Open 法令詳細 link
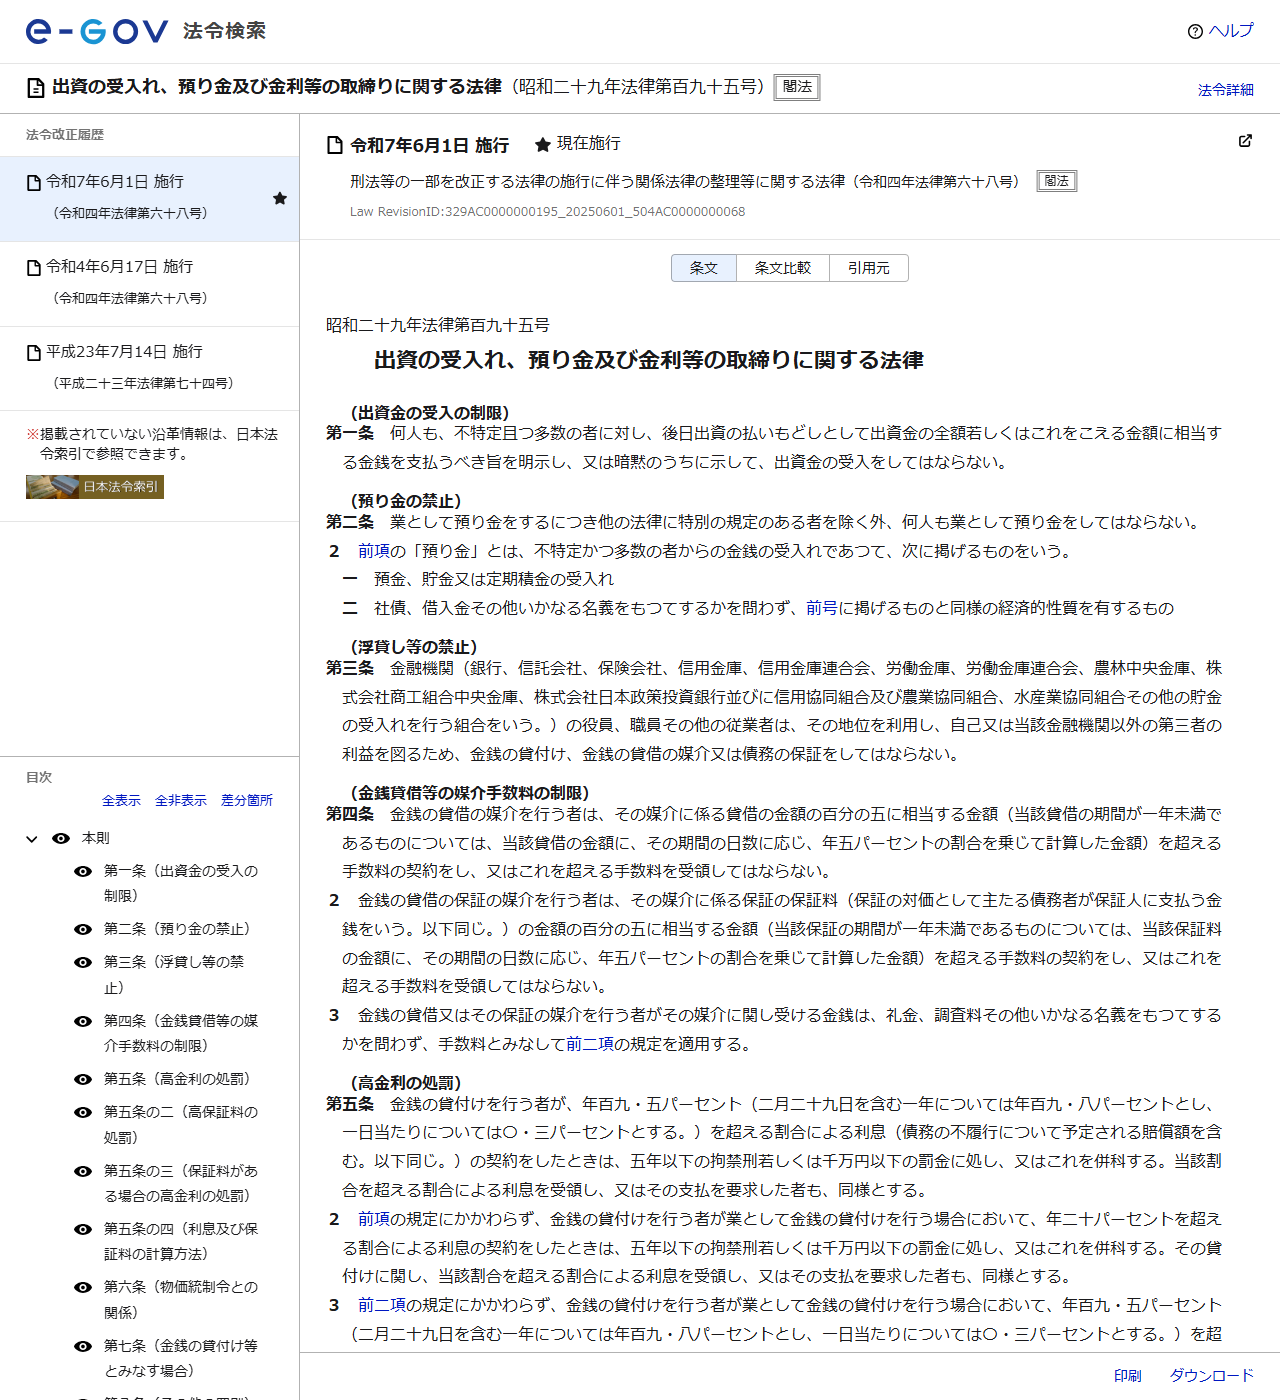Image resolution: width=1280 pixels, height=1400 pixels. tap(1226, 90)
